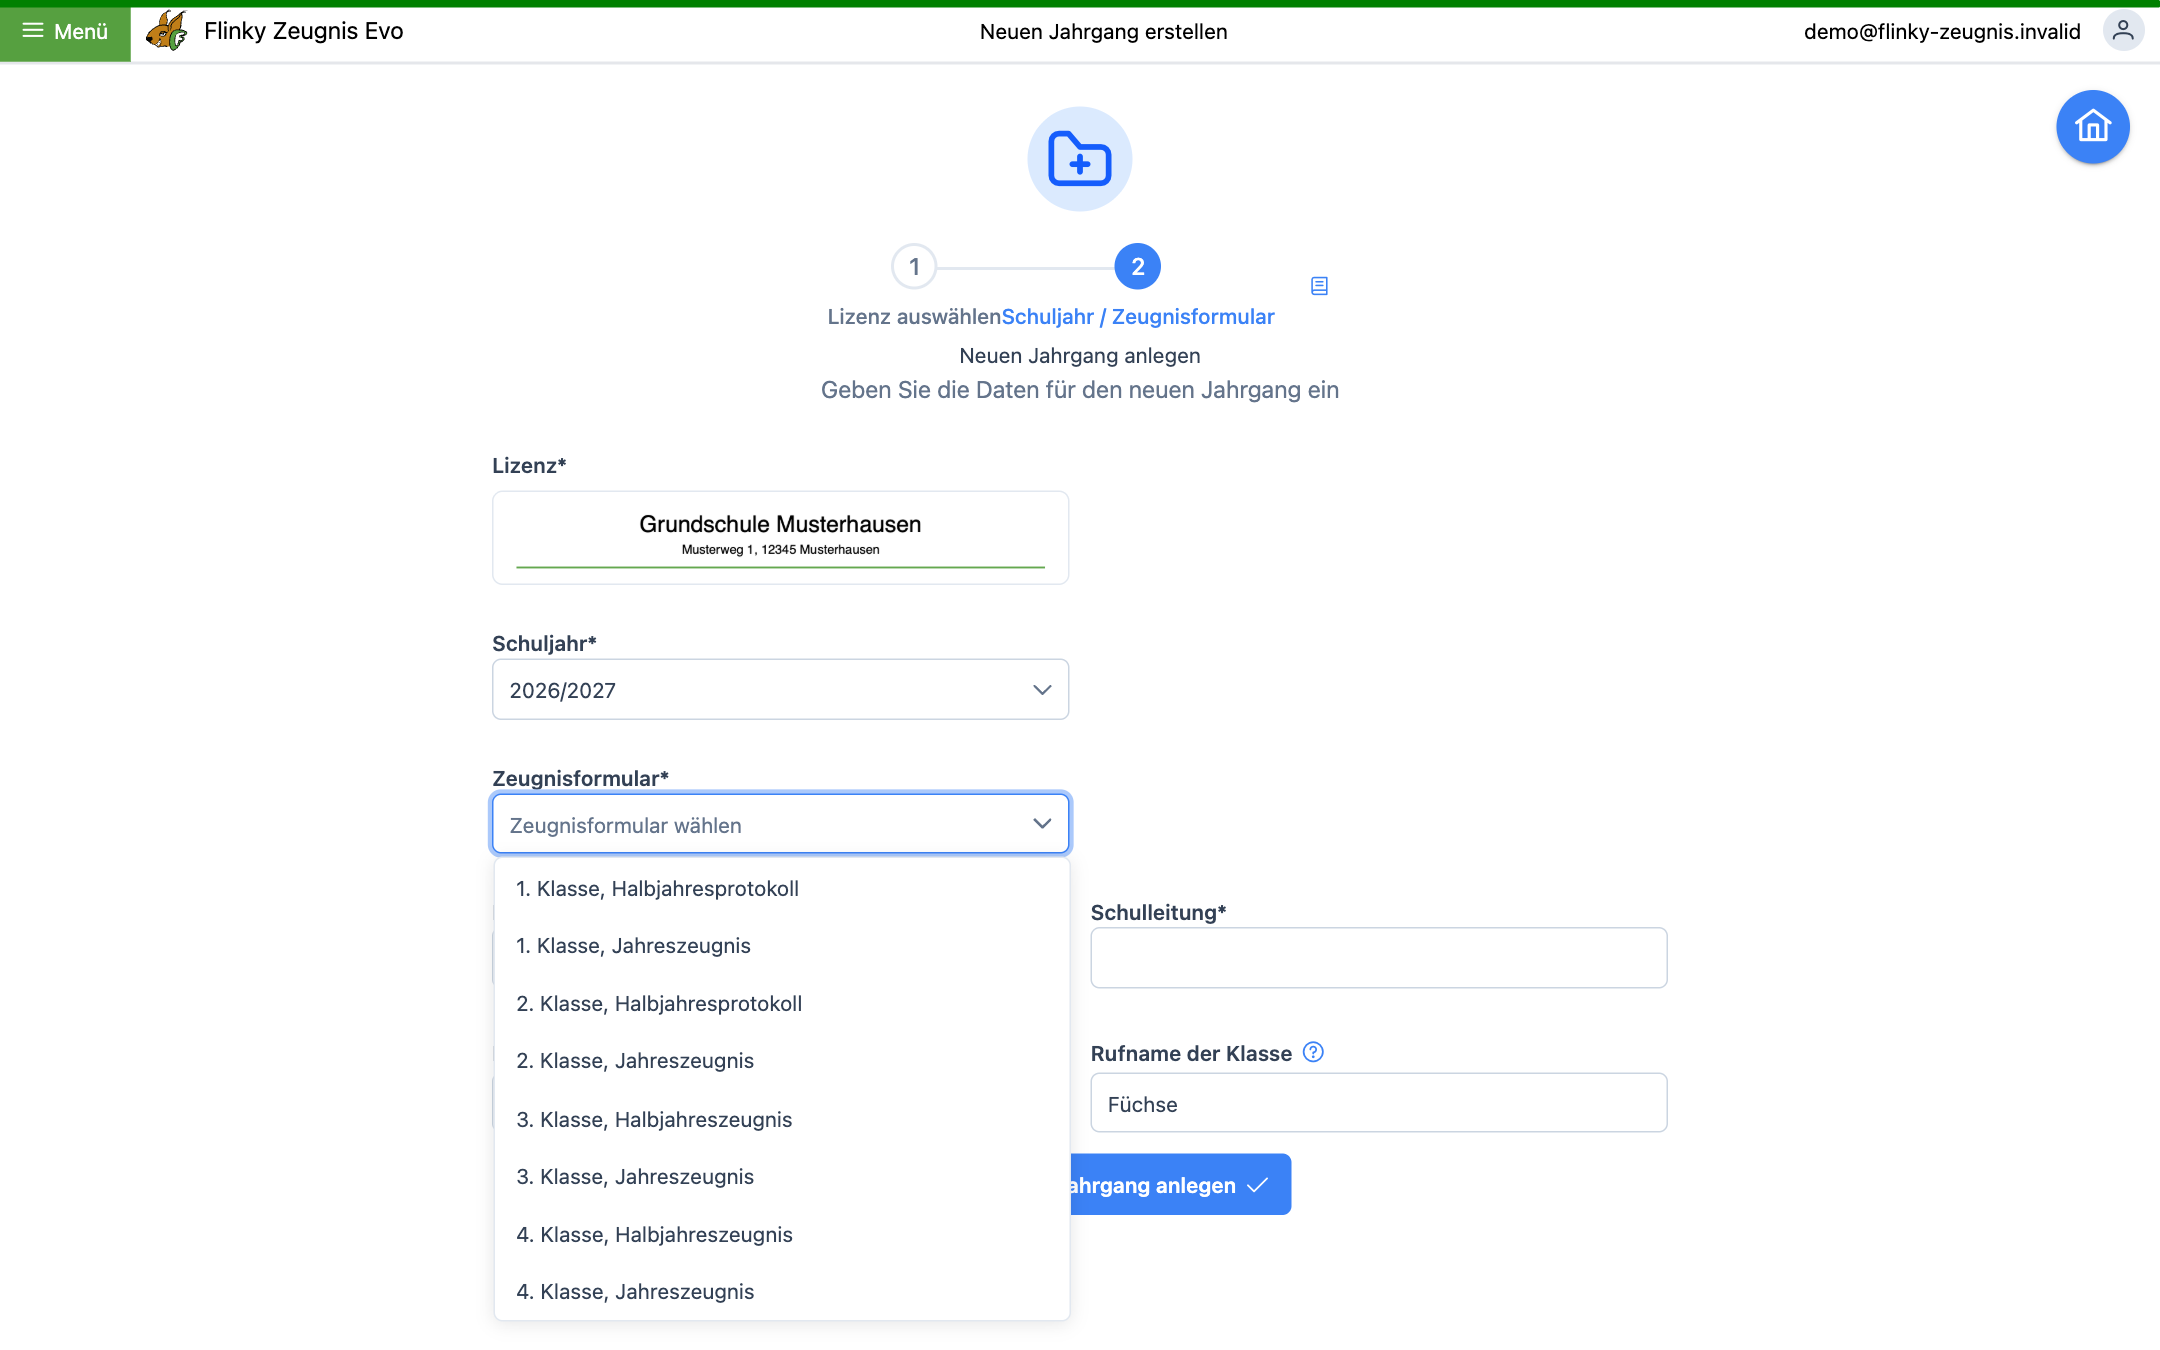Focus the Schulleitung input field
Image resolution: width=2160 pixels, height=1350 pixels.
(1378, 958)
